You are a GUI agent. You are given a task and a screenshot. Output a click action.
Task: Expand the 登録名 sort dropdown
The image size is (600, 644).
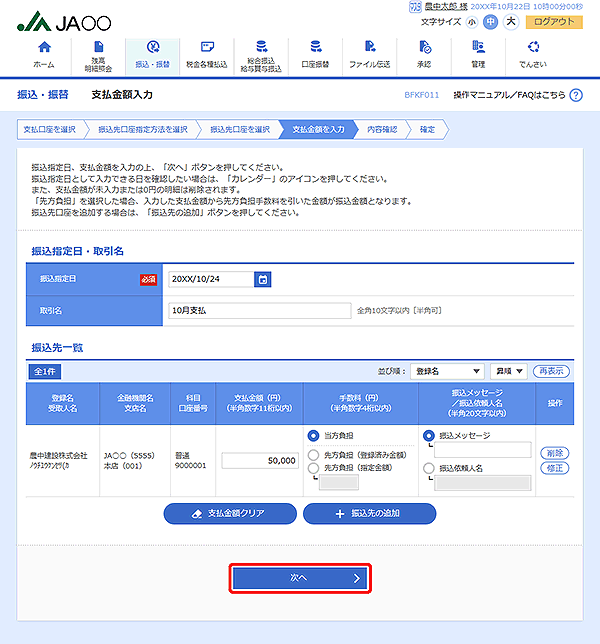pos(447,371)
